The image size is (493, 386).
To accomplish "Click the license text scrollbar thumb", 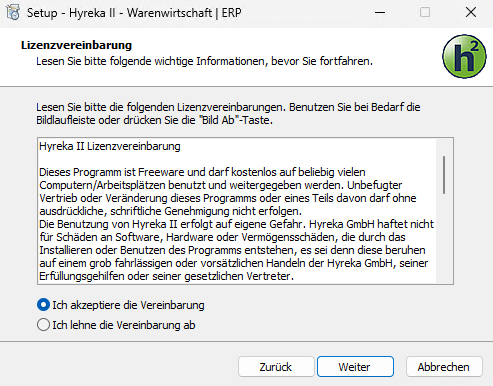I will point(444,175).
